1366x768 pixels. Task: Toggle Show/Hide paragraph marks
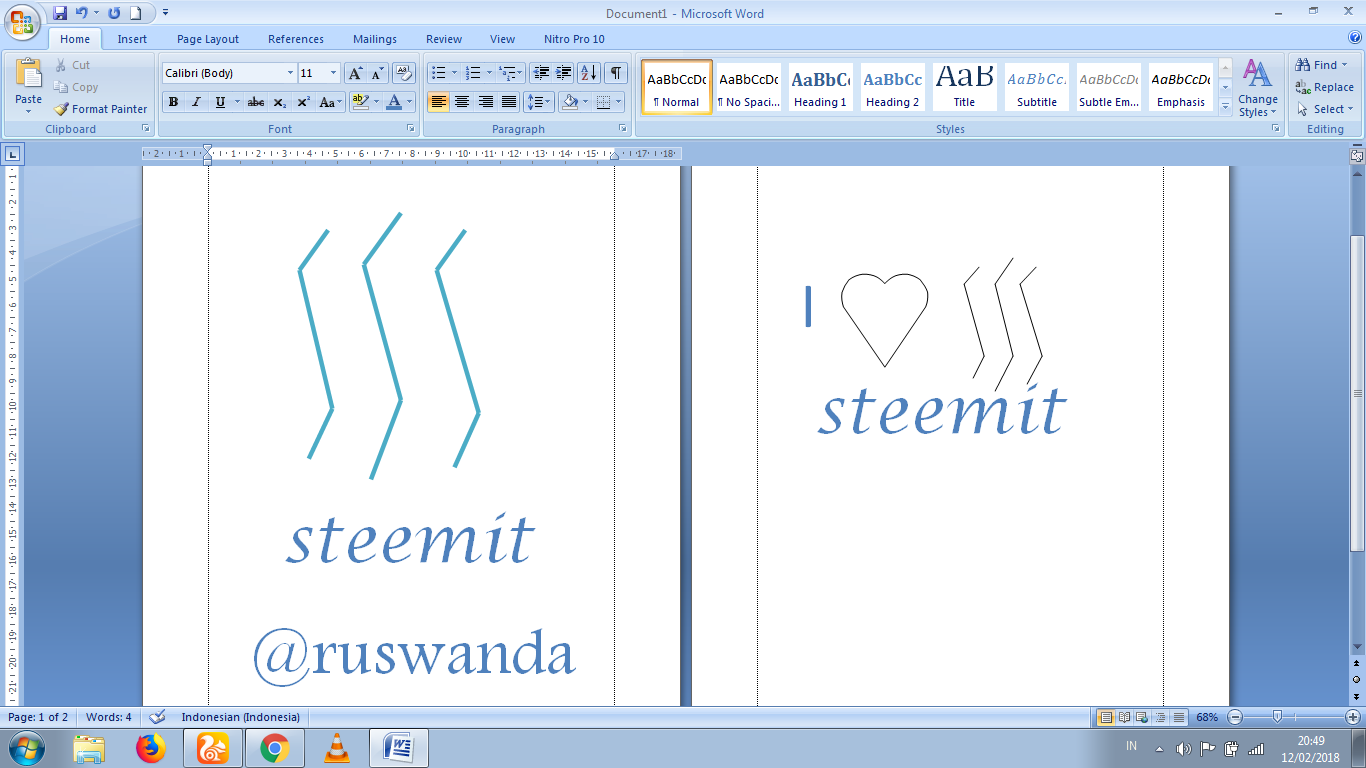coord(617,73)
